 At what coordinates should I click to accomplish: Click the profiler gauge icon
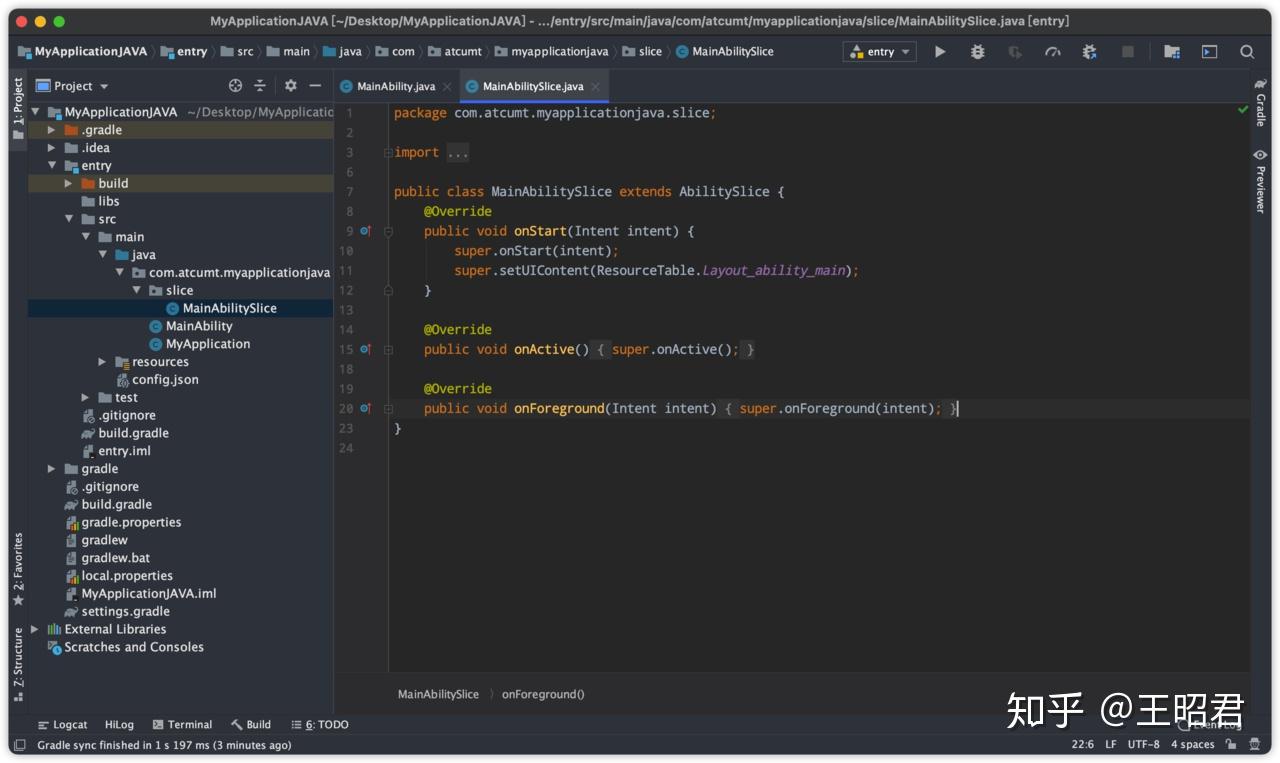tap(1053, 52)
